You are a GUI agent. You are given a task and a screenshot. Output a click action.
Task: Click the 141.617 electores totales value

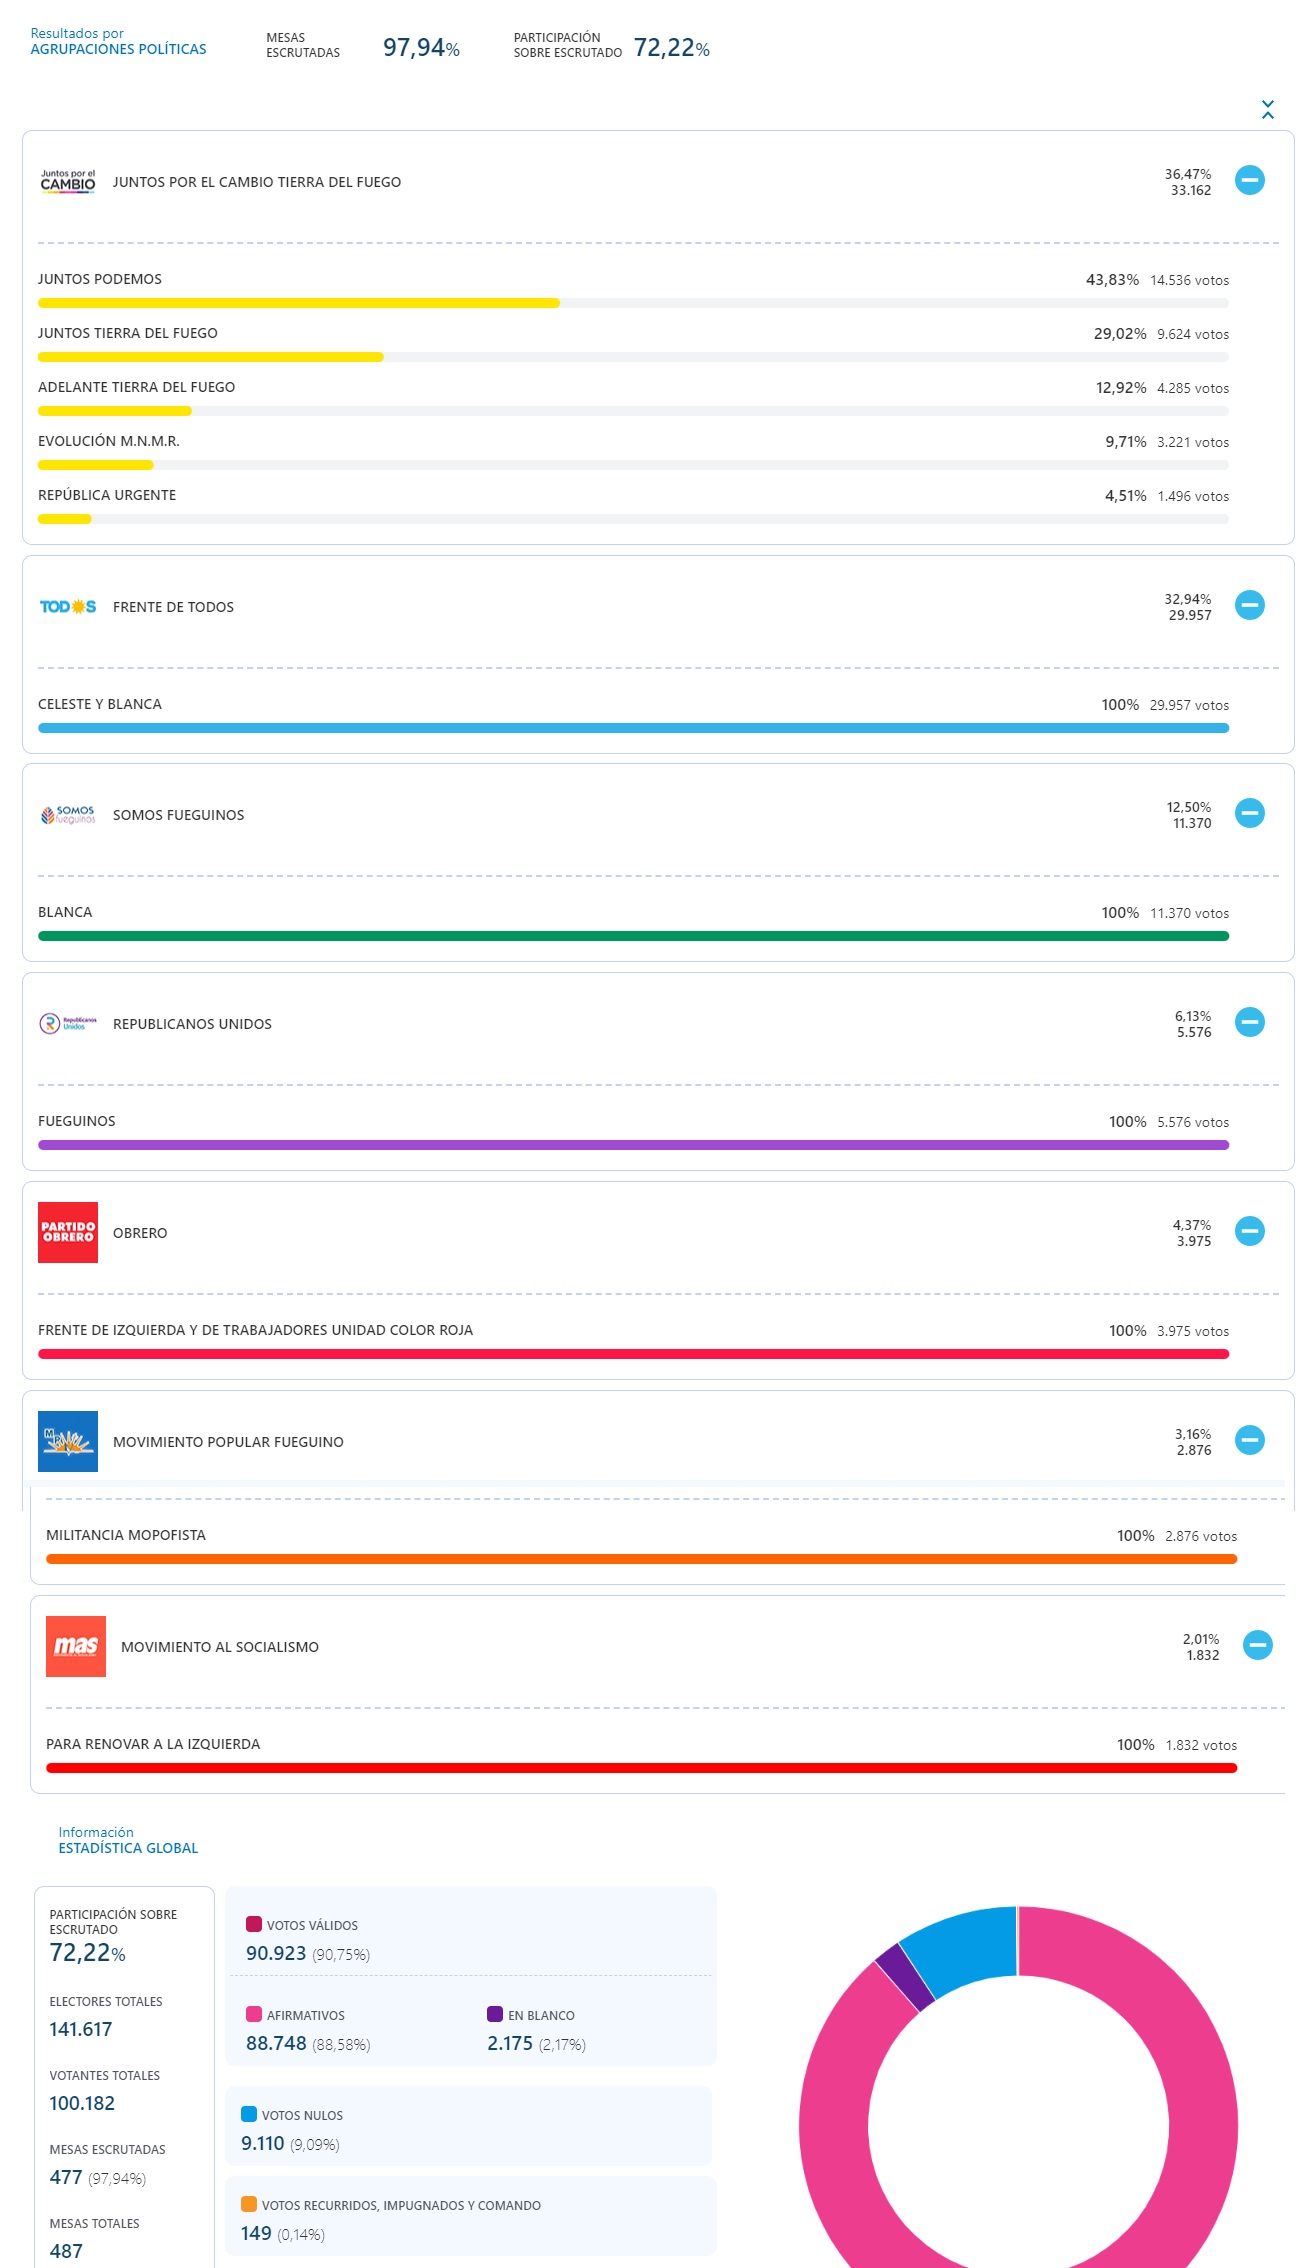pyautogui.click(x=81, y=2029)
